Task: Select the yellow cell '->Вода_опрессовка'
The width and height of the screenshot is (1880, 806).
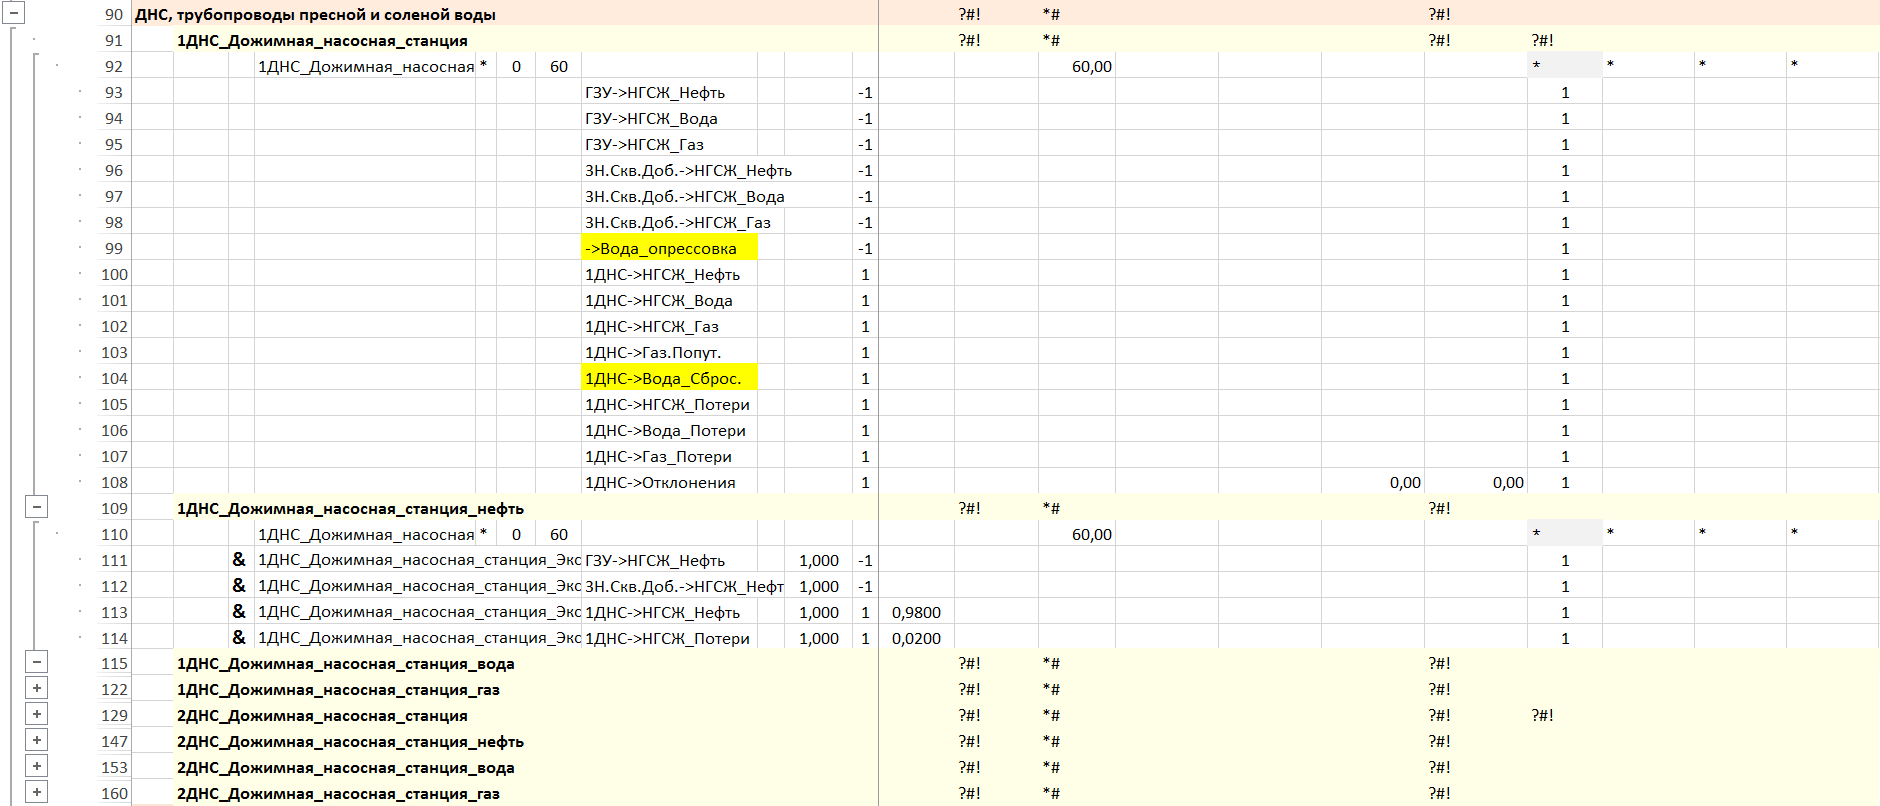Action: (x=668, y=248)
